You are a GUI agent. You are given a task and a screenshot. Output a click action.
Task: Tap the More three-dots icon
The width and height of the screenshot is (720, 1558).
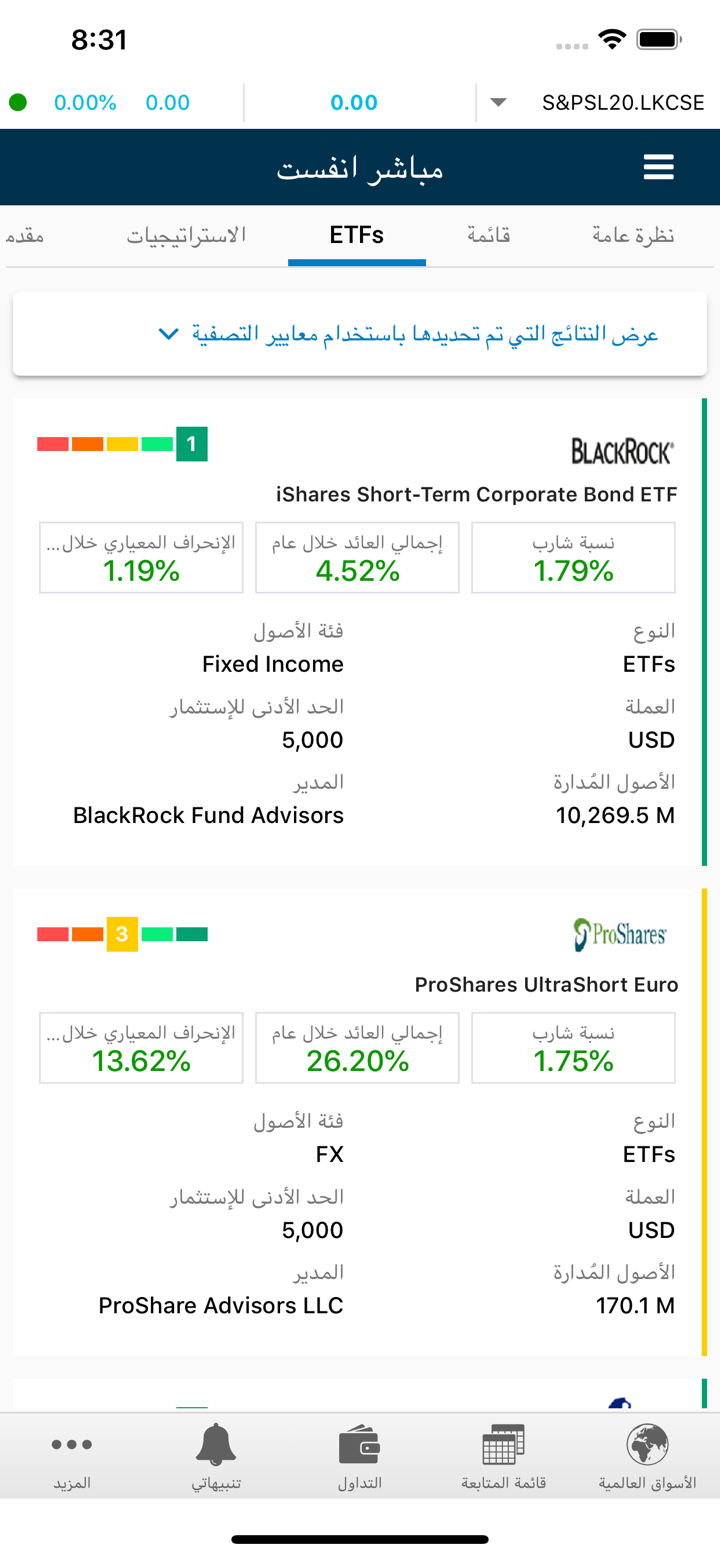[72, 1445]
